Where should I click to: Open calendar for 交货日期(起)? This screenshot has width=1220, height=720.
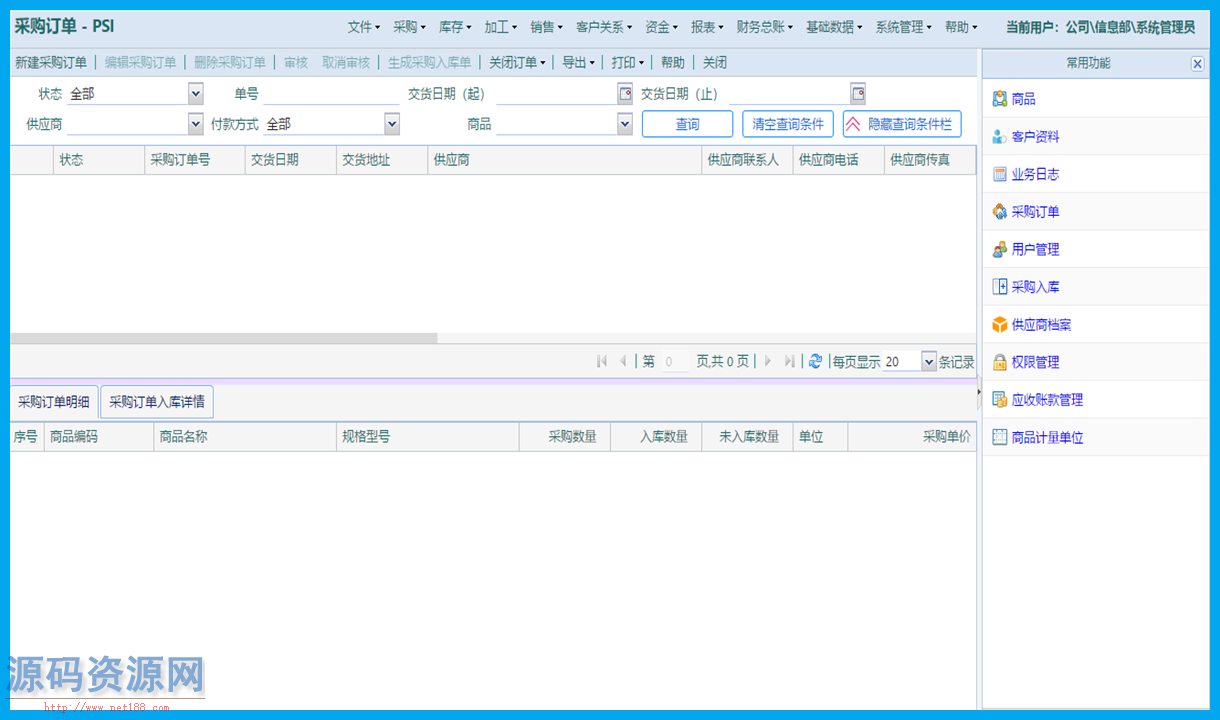(x=626, y=94)
